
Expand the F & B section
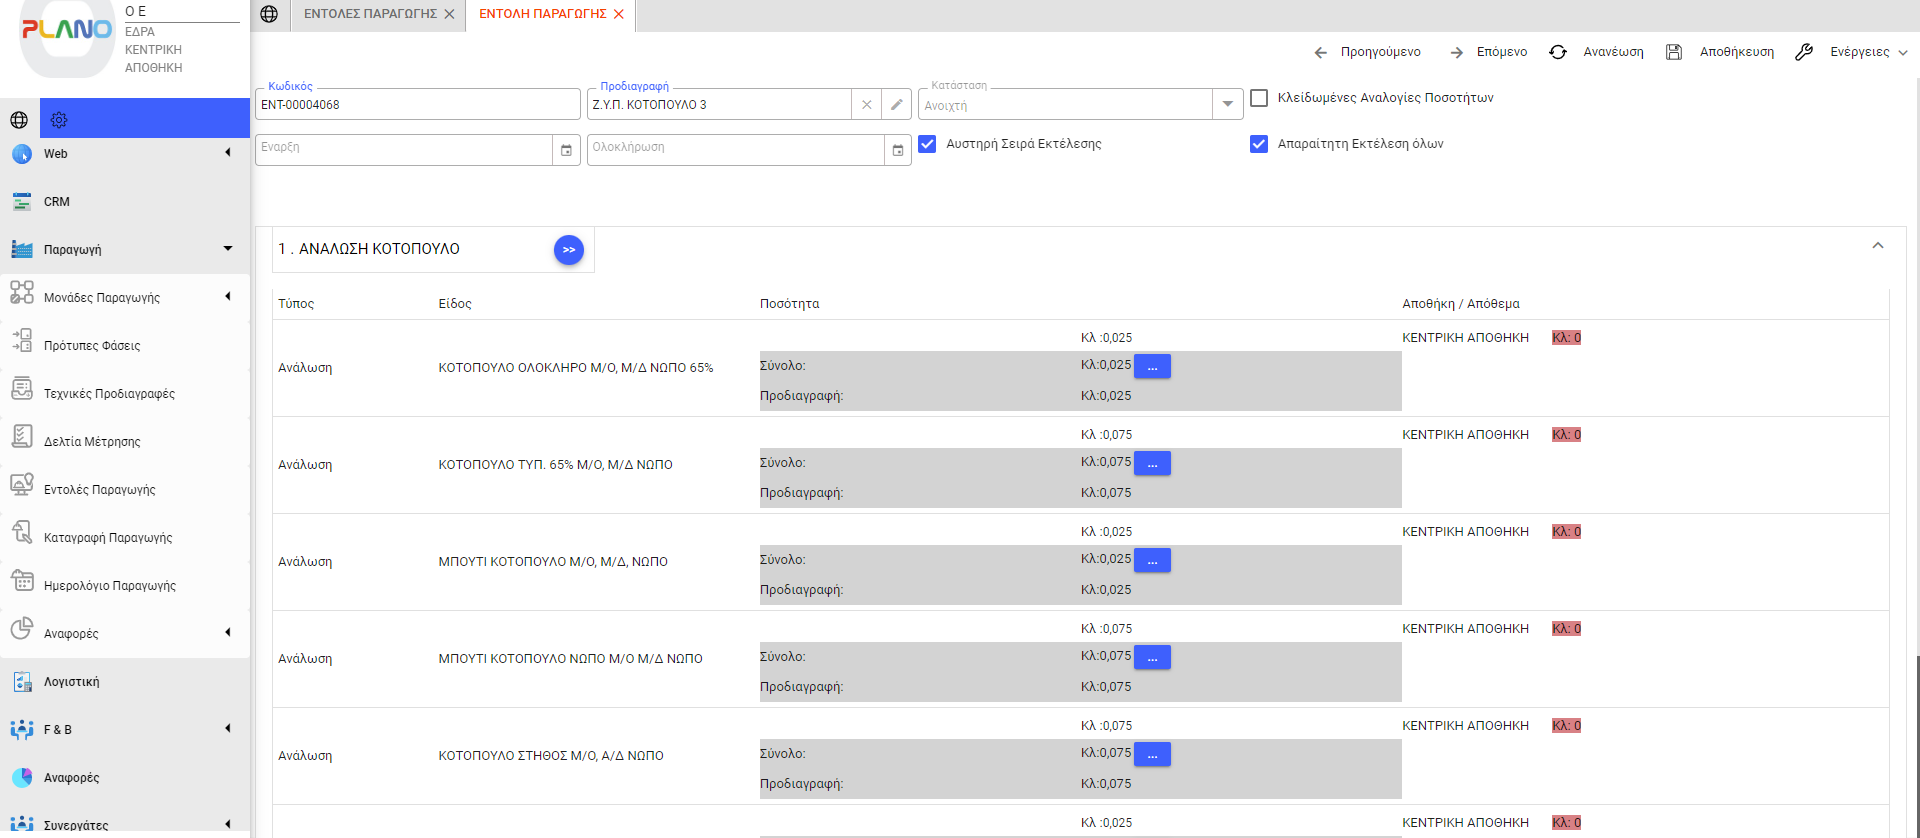[228, 729]
